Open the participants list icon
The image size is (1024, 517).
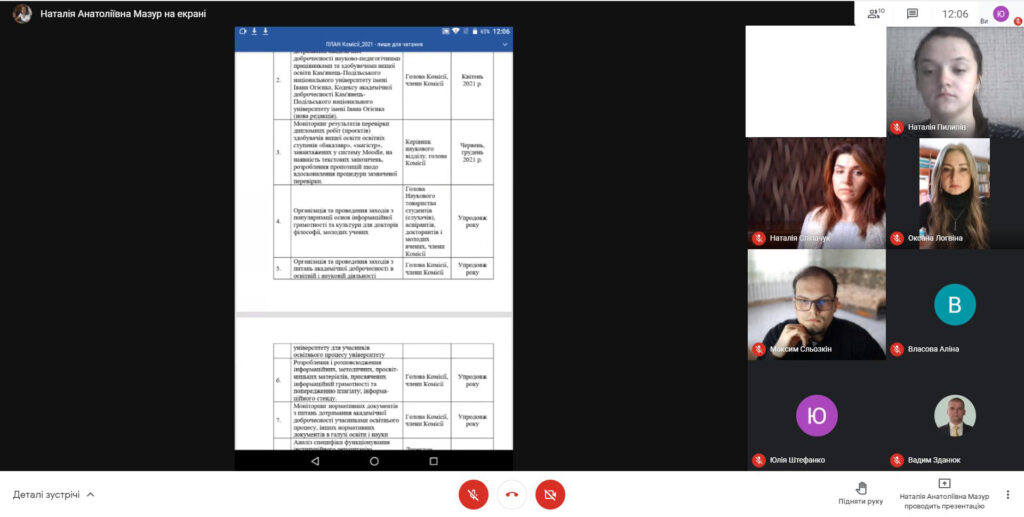pos(875,14)
